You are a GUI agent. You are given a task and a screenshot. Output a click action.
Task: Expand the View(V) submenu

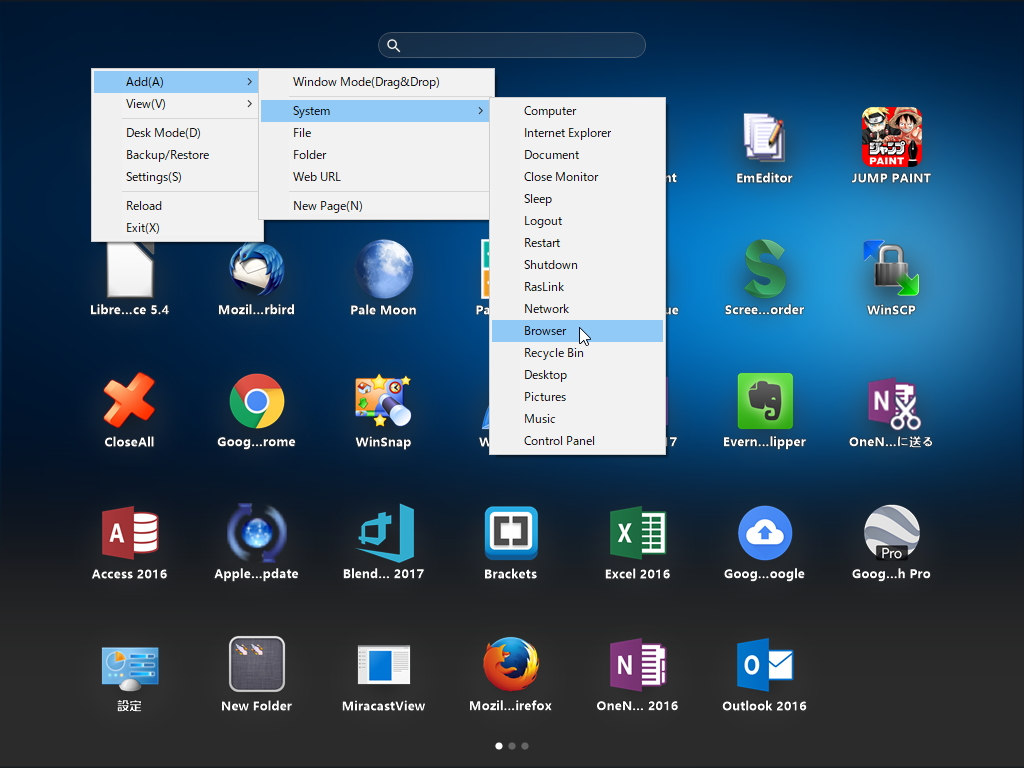coord(176,104)
